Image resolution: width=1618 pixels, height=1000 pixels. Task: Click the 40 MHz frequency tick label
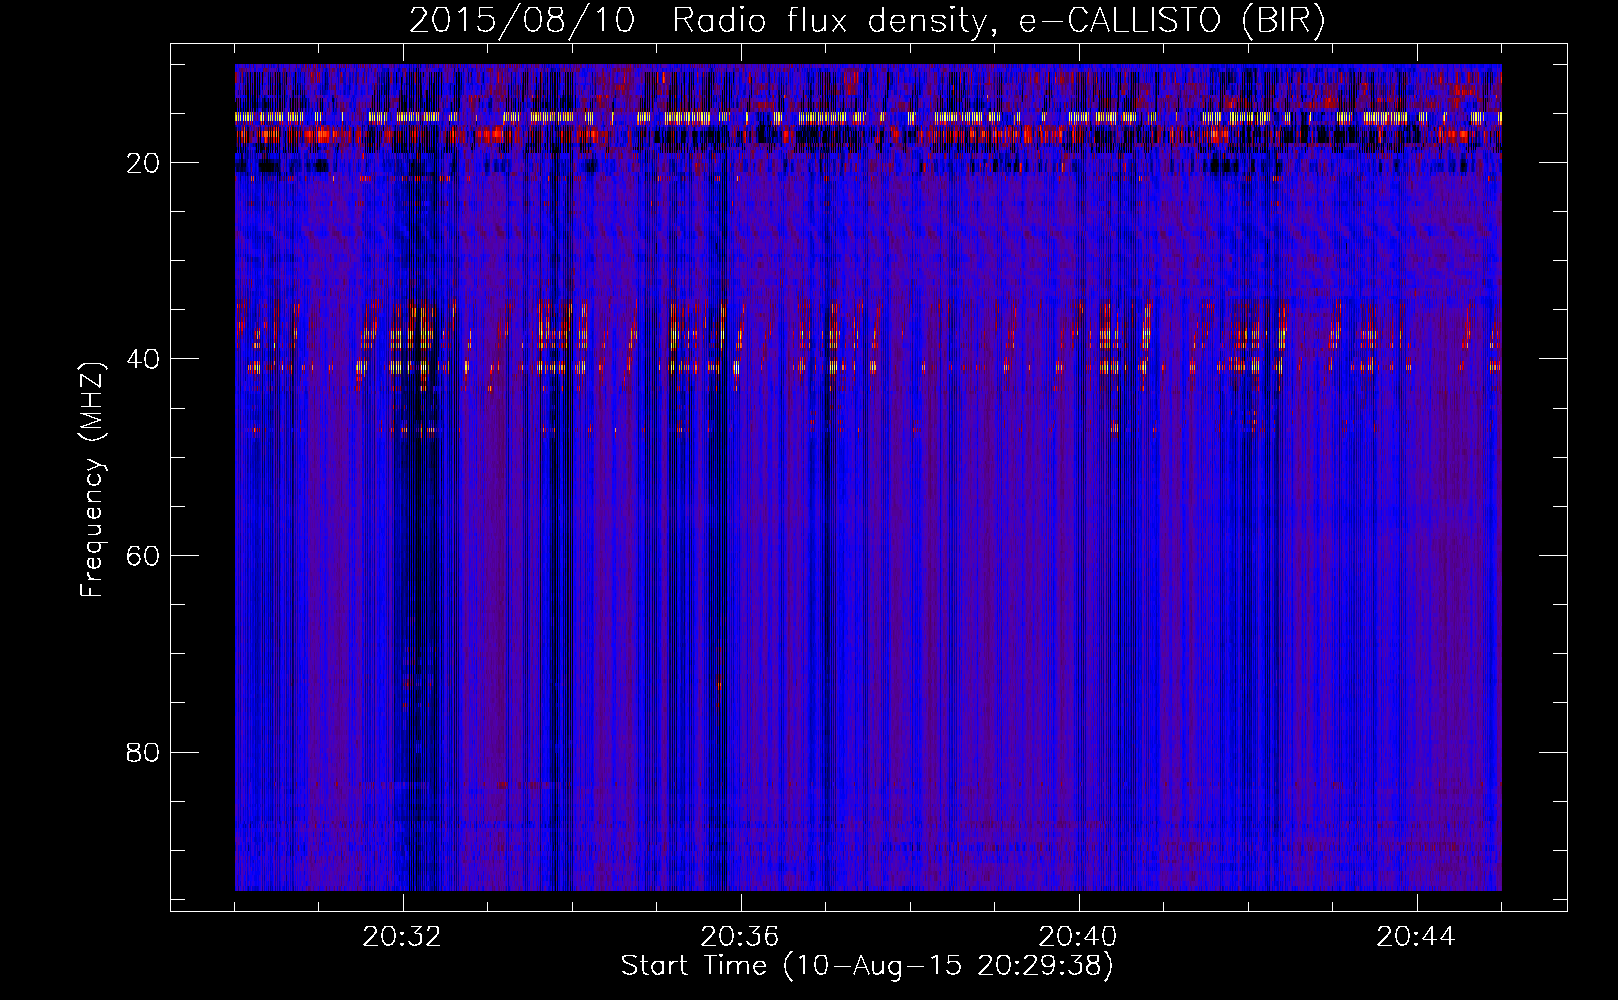pyautogui.click(x=144, y=359)
